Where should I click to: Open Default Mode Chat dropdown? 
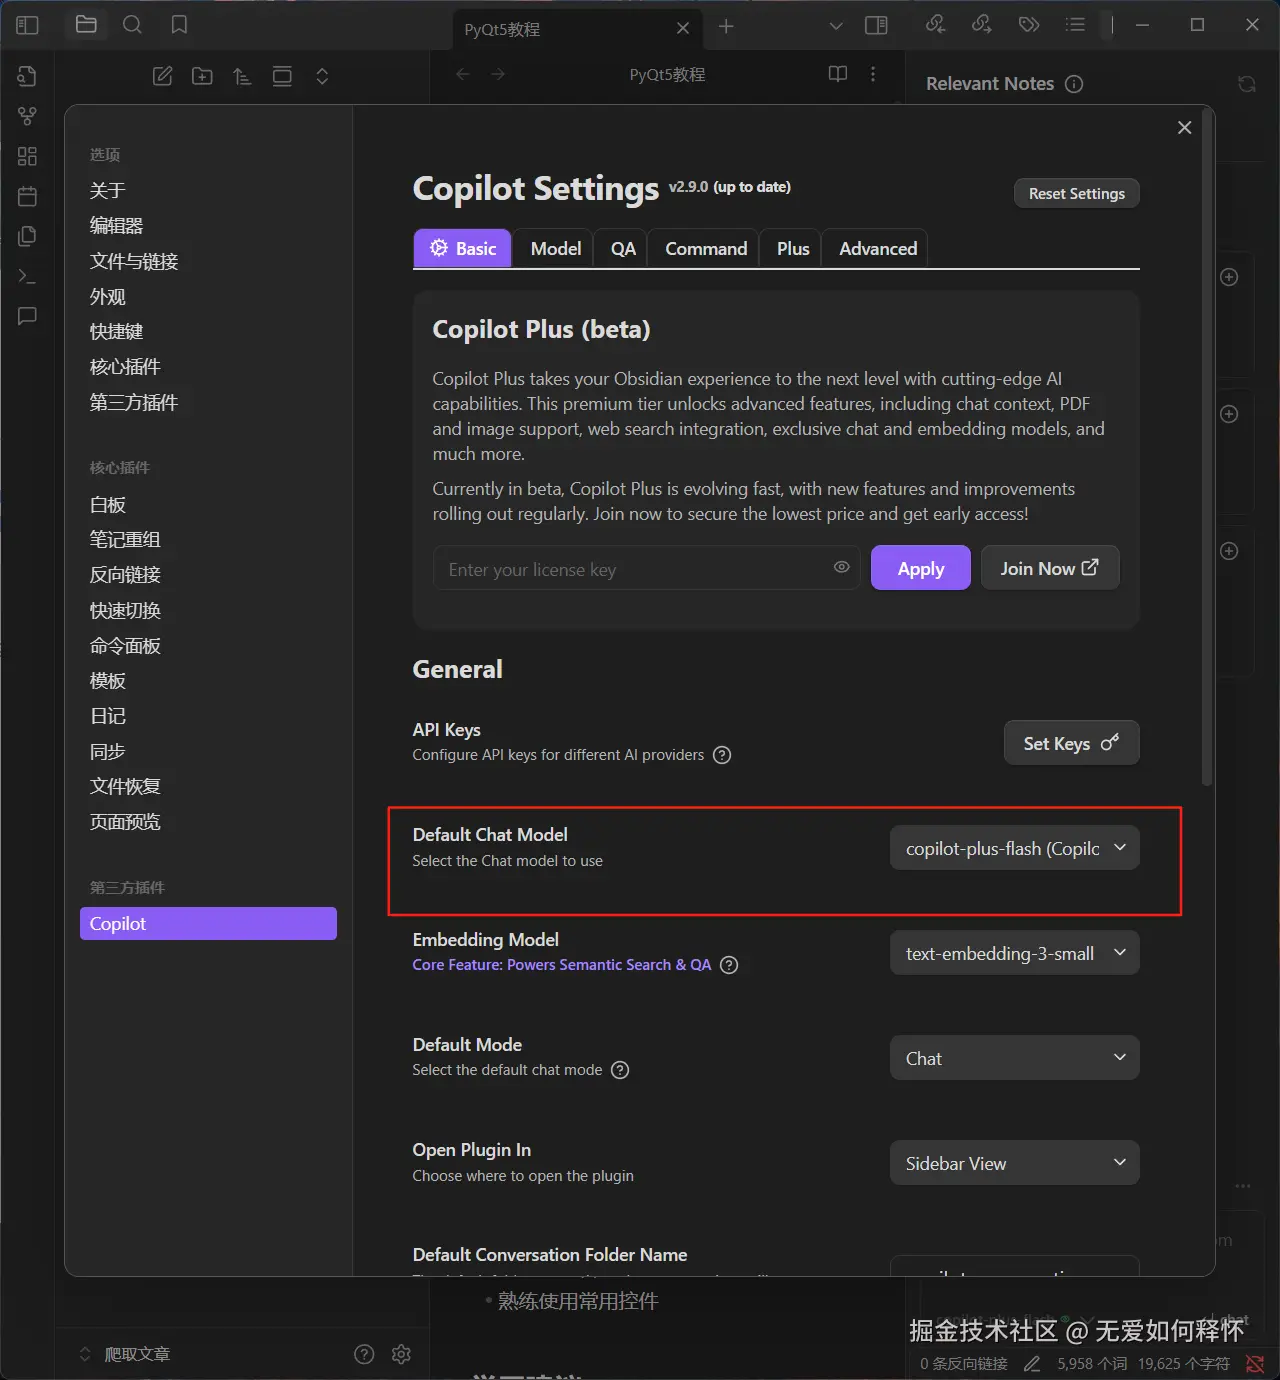click(x=1015, y=1058)
